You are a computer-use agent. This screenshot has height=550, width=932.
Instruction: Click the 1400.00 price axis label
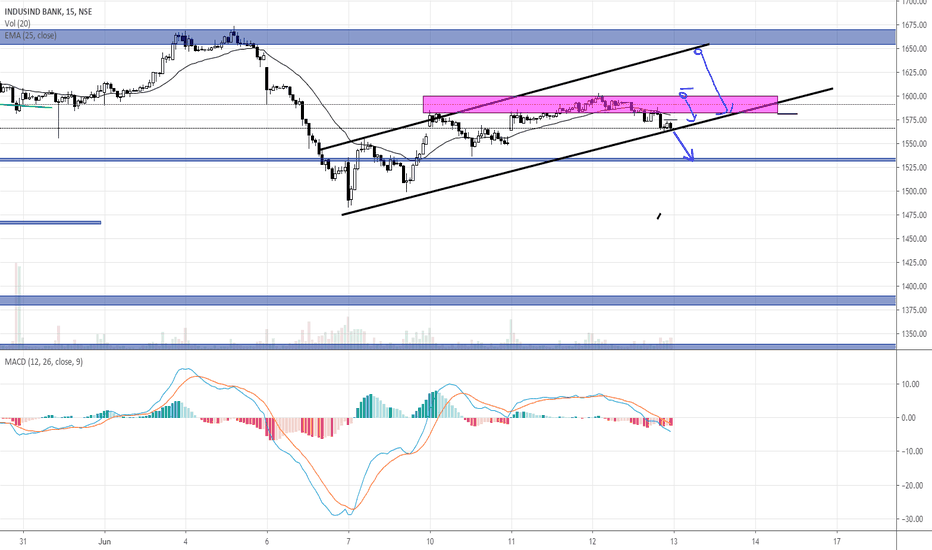[914, 287]
